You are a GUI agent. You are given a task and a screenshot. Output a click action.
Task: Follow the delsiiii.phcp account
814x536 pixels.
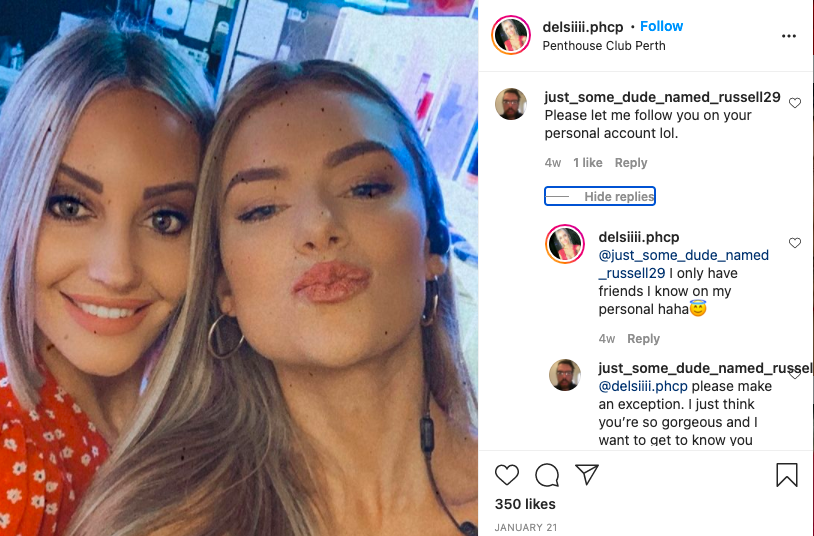(661, 26)
